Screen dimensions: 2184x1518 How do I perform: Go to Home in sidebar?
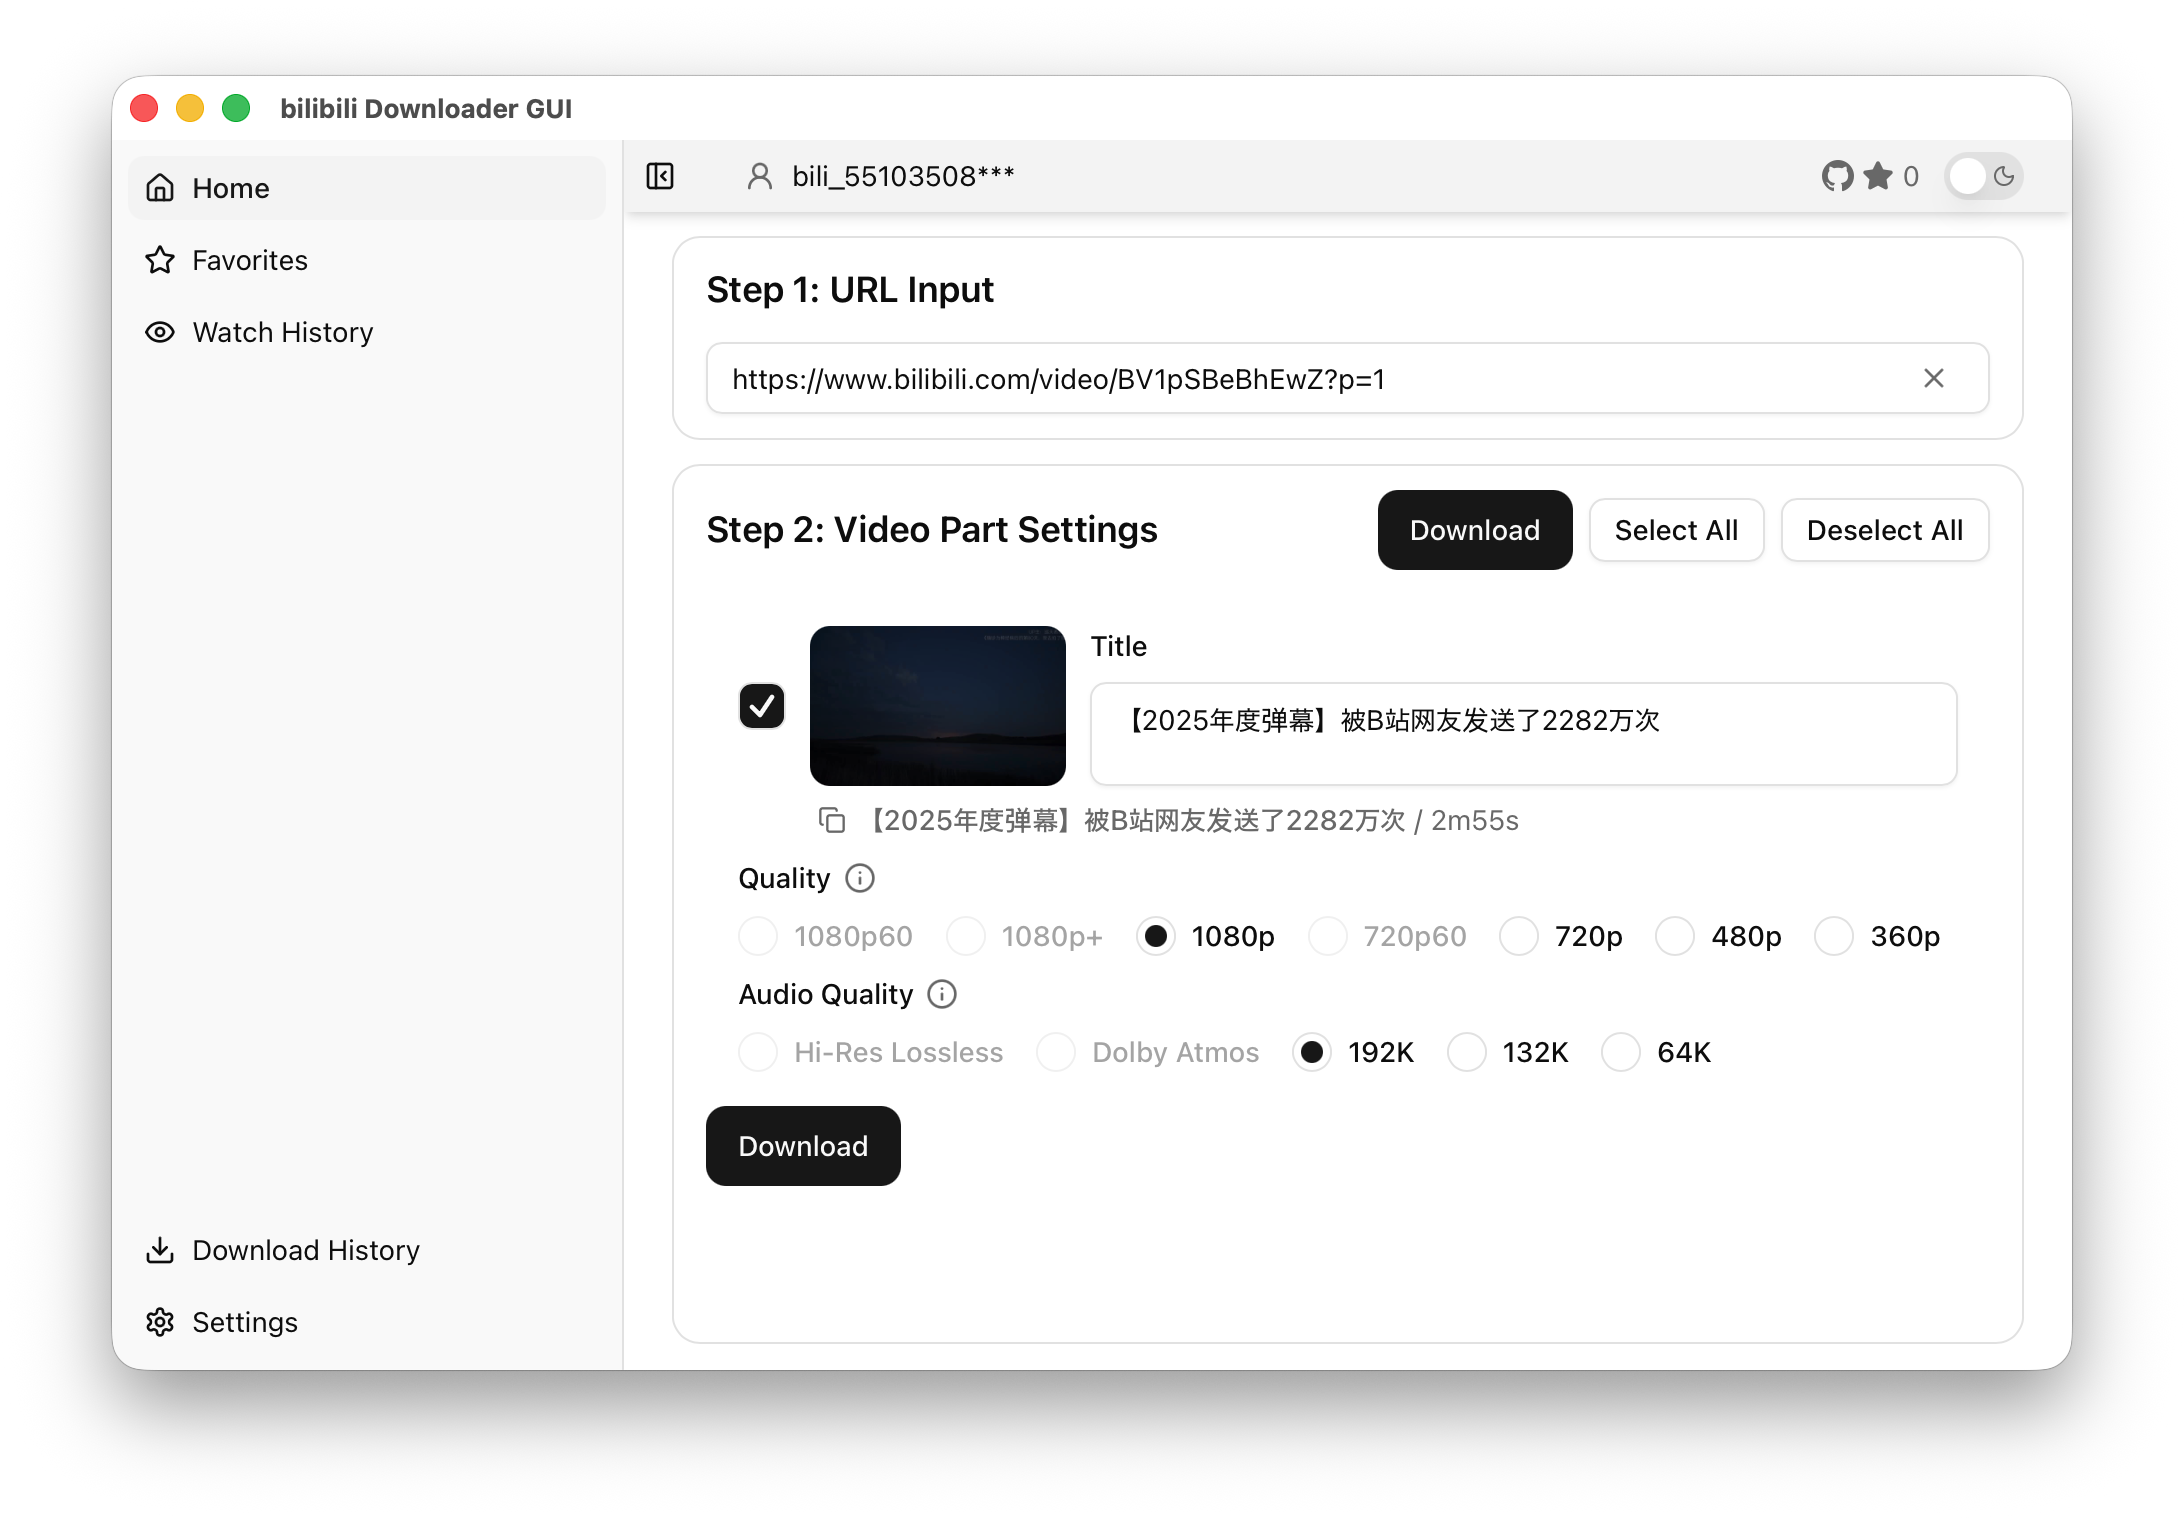[367, 188]
